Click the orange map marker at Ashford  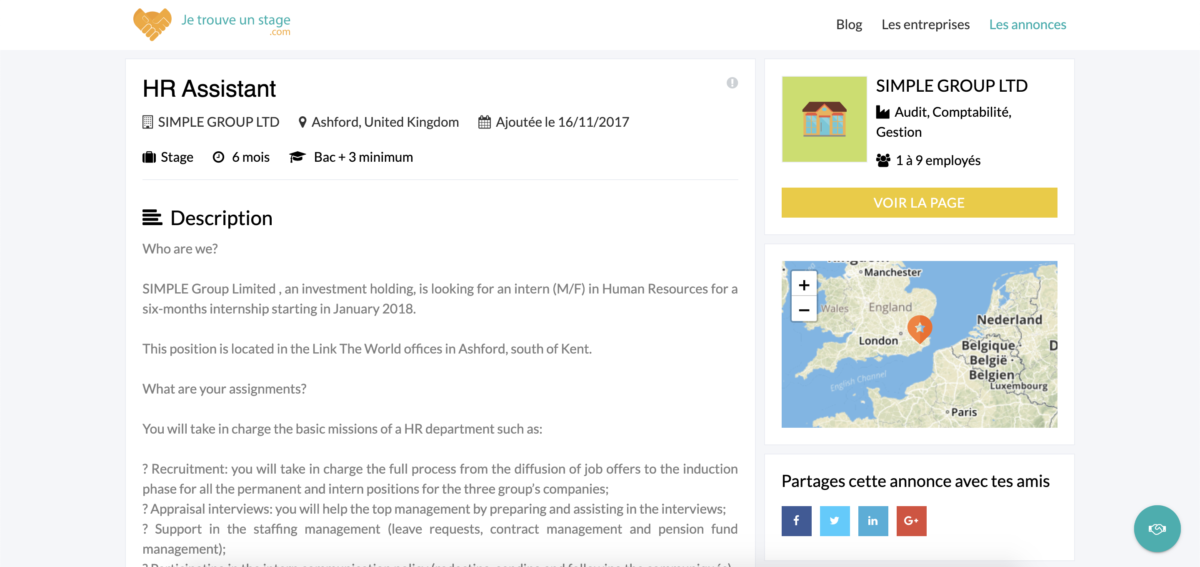point(919,328)
